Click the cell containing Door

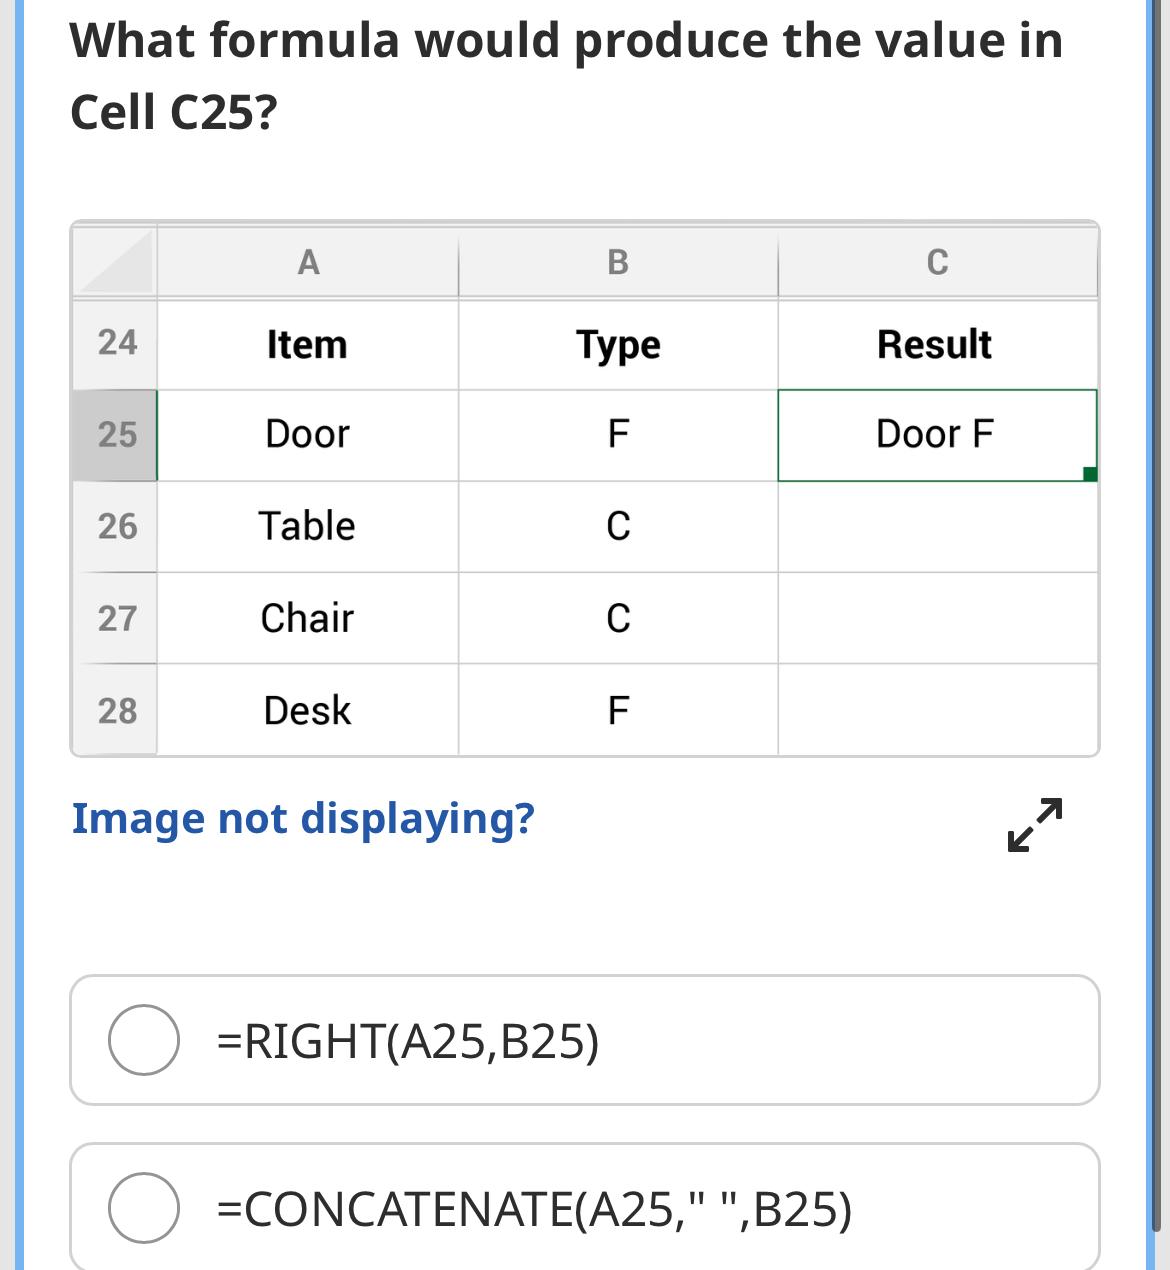tap(308, 435)
